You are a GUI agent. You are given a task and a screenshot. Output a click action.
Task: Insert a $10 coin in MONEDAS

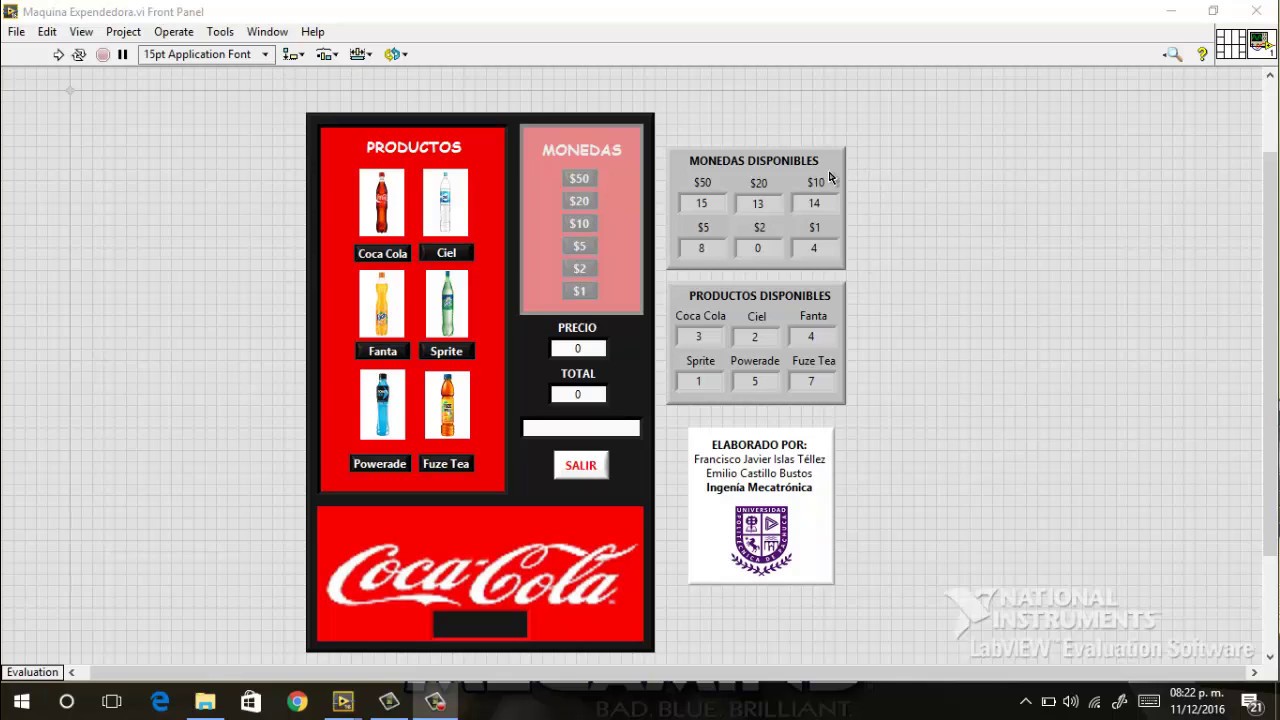point(579,224)
